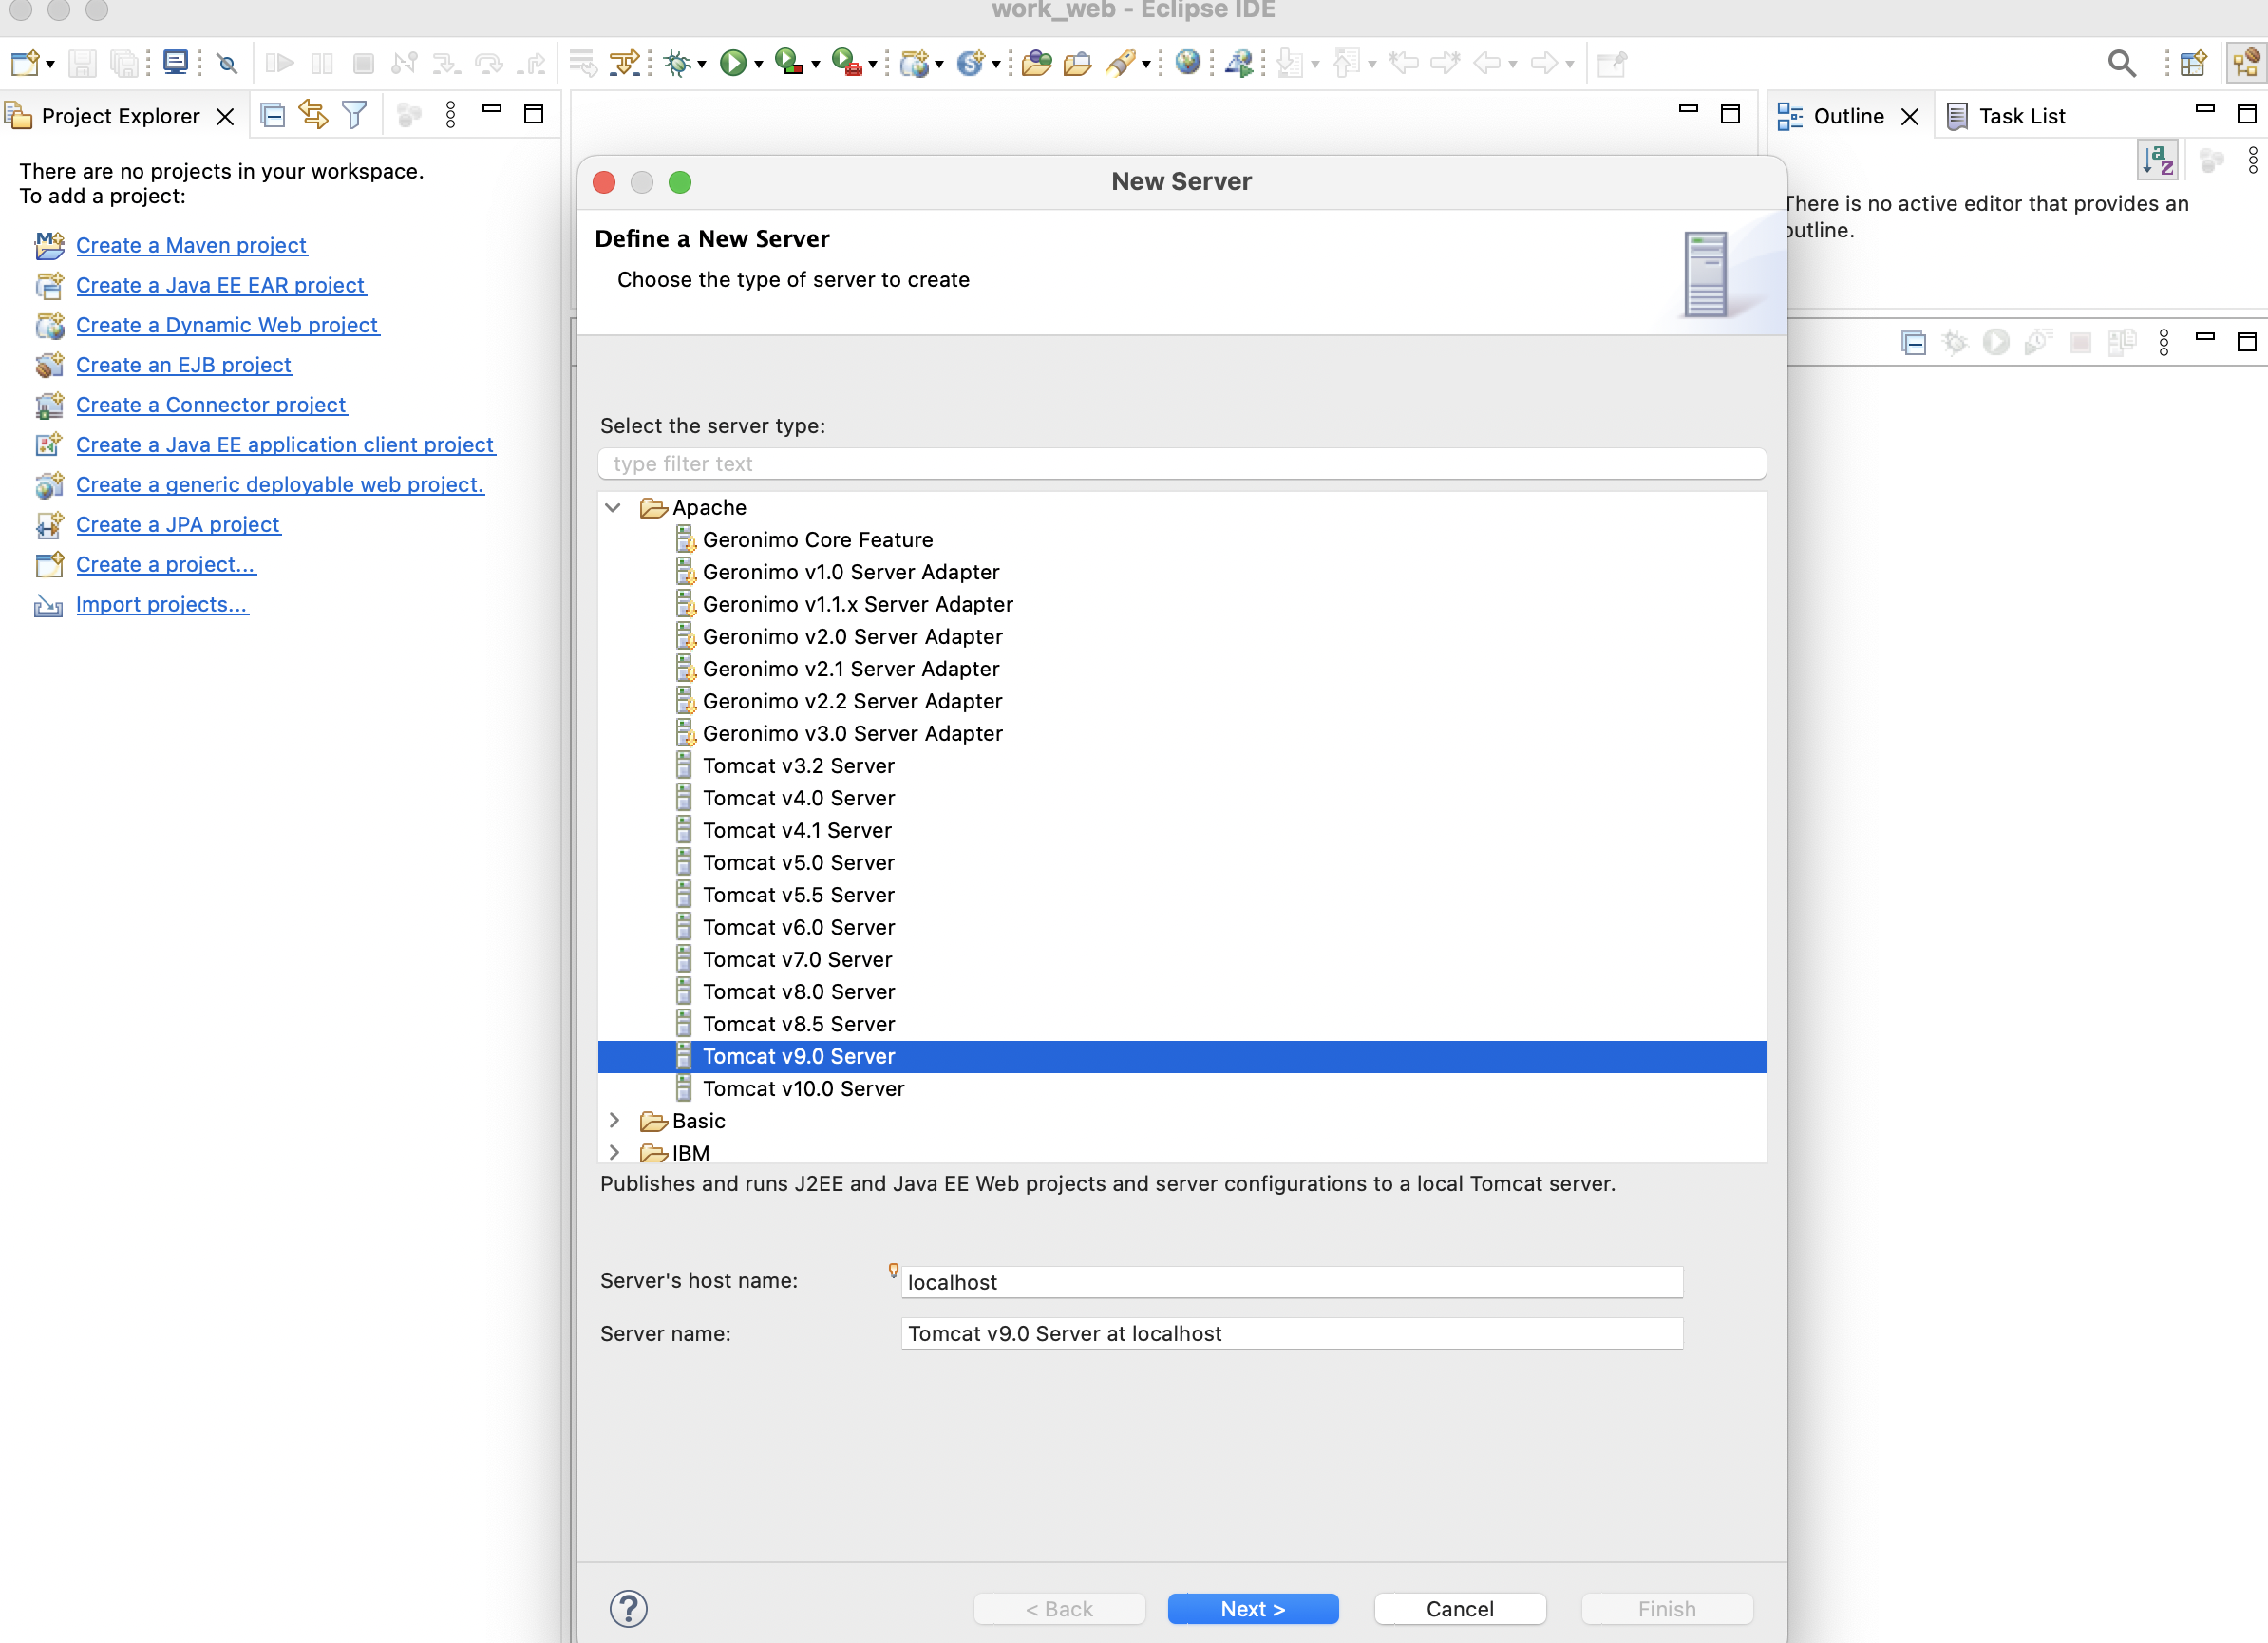Viewport: 2268px width, 1643px height.
Task: Click the Filter funnel icon in Project Explorer
Action: pos(354,116)
